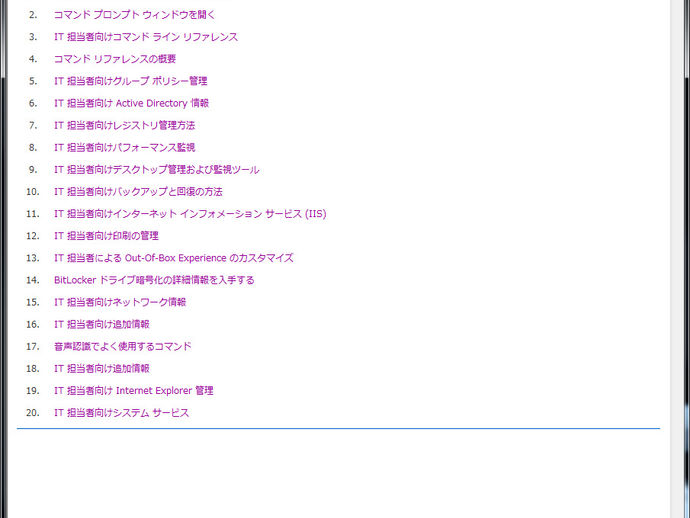Open link コマンド プロンプト ウィンドウを開く
This screenshot has height=518, width=690.
click(x=134, y=15)
